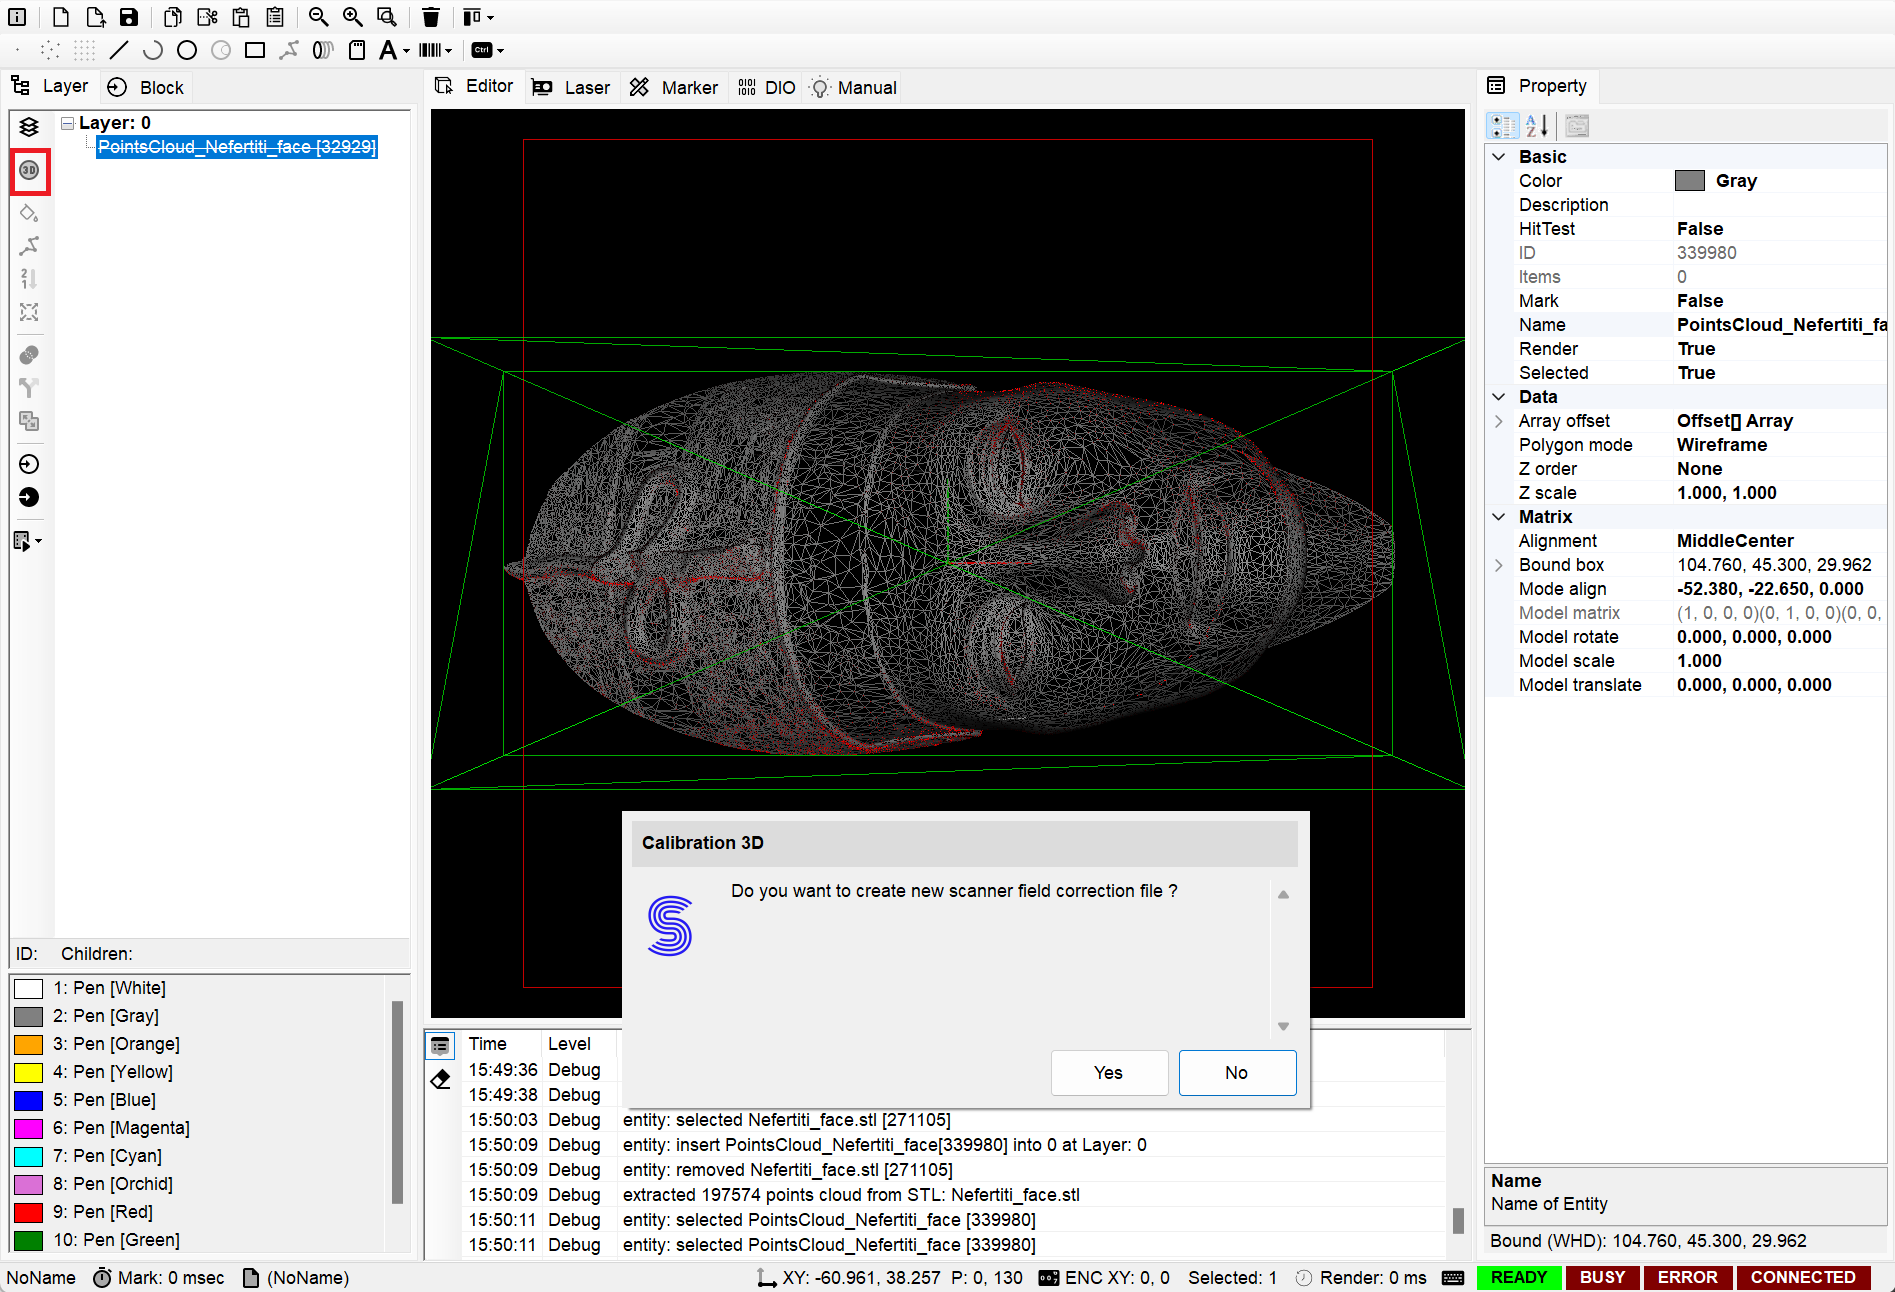The width and height of the screenshot is (1895, 1292).
Task: Toggle categorized view in Property panel
Action: tap(1503, 125)
